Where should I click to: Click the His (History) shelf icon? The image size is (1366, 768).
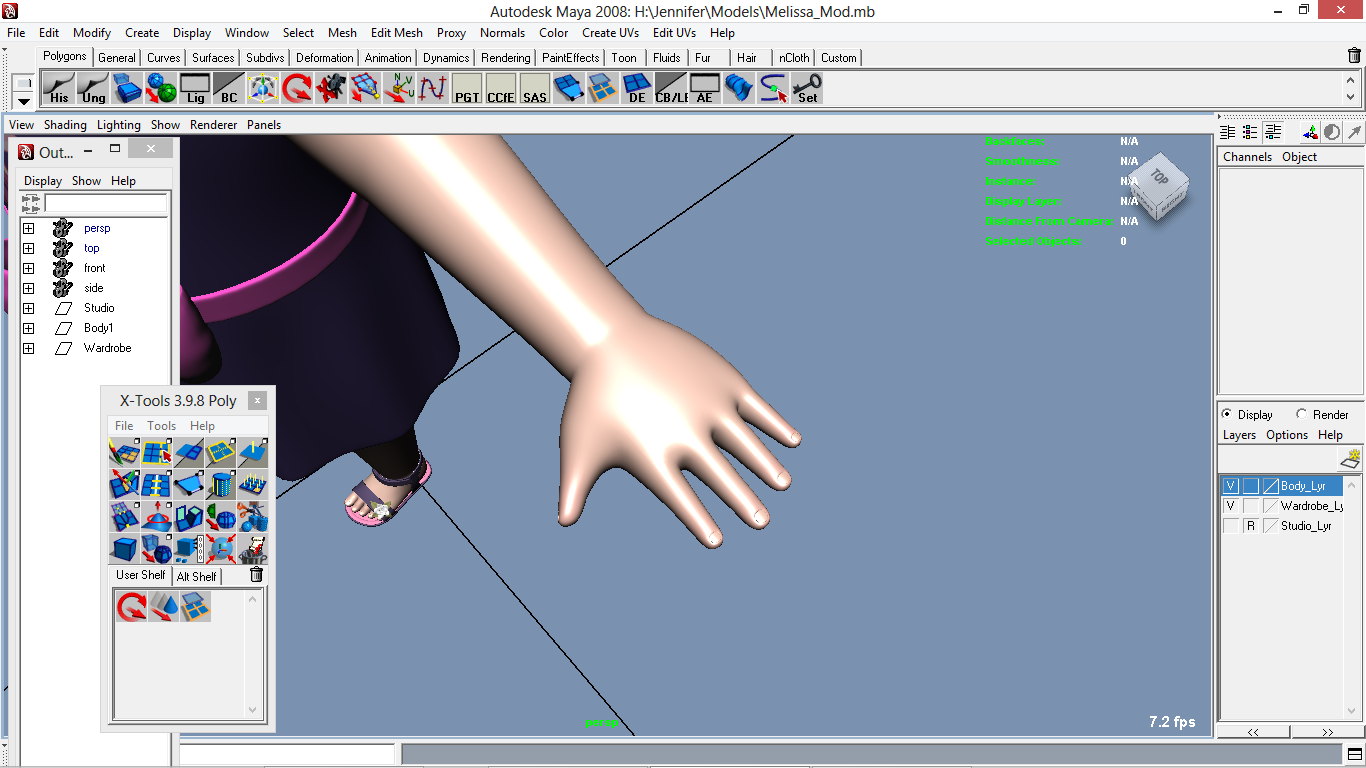point(59,89)
